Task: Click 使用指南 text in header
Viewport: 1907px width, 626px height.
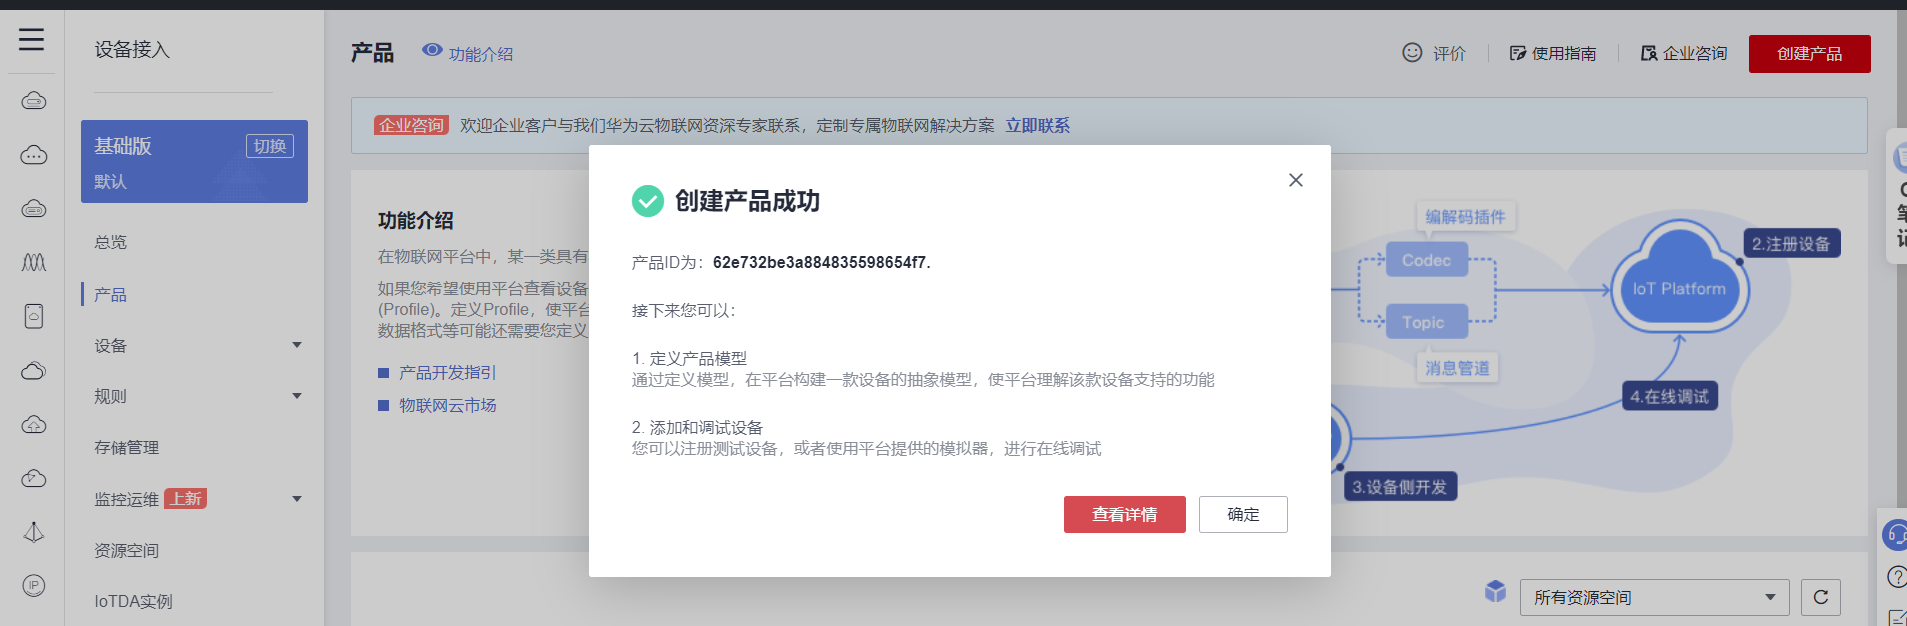Action: coord(1564,54)
